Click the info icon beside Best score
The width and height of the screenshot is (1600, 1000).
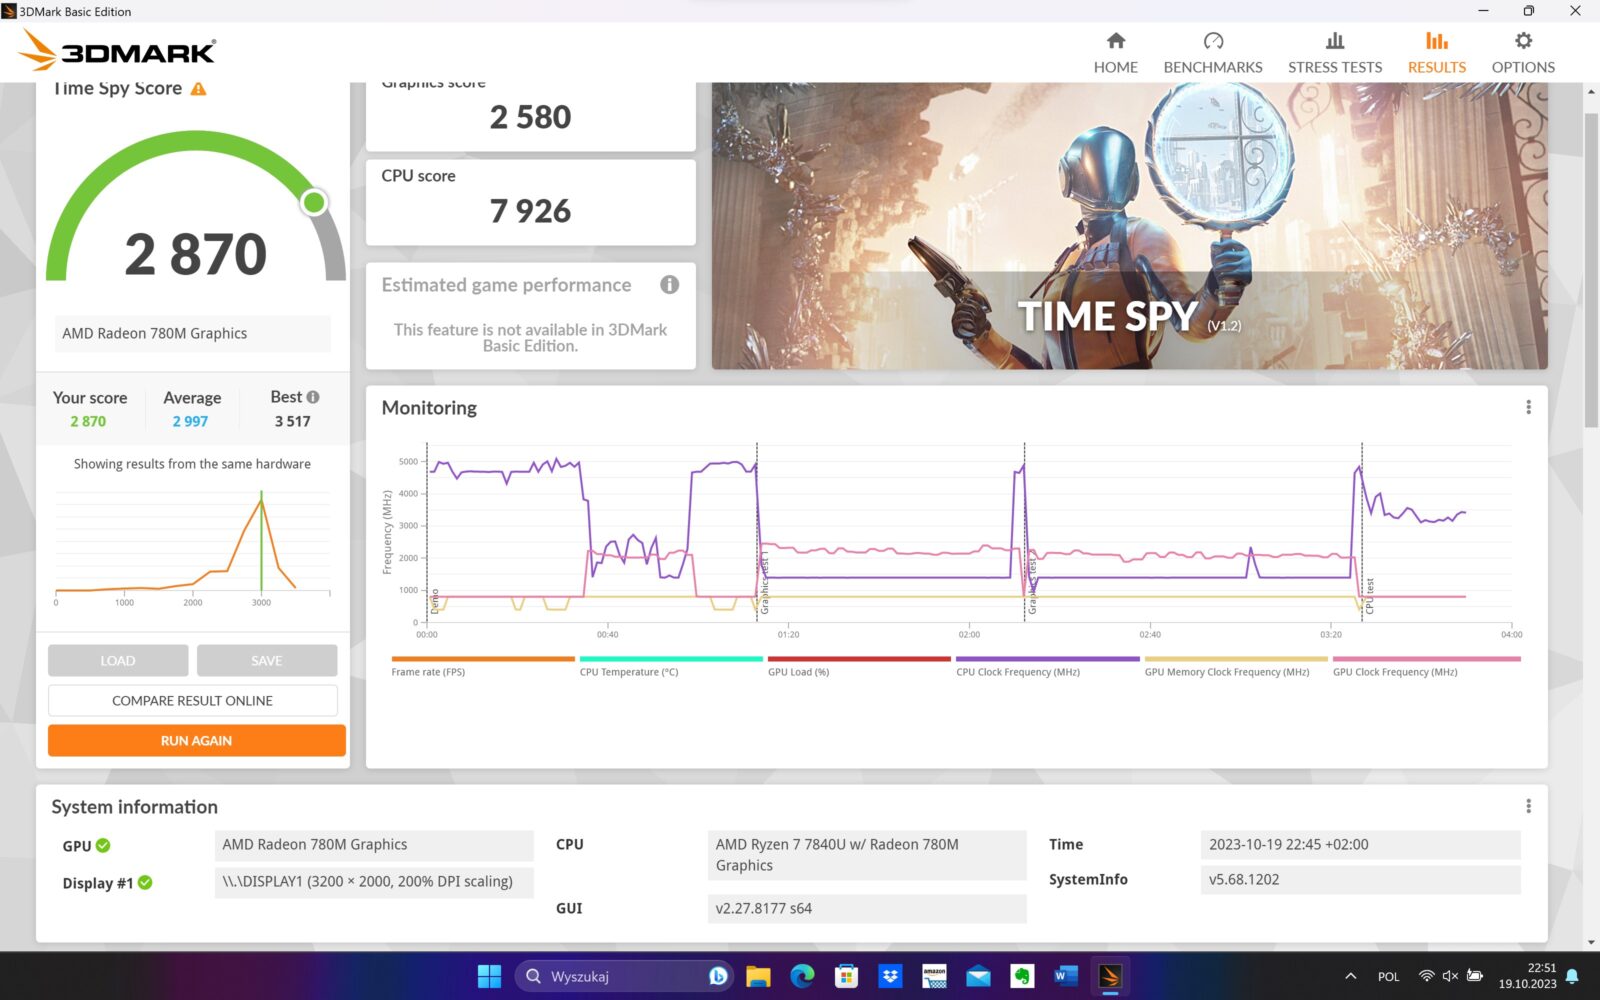point(313,397)
